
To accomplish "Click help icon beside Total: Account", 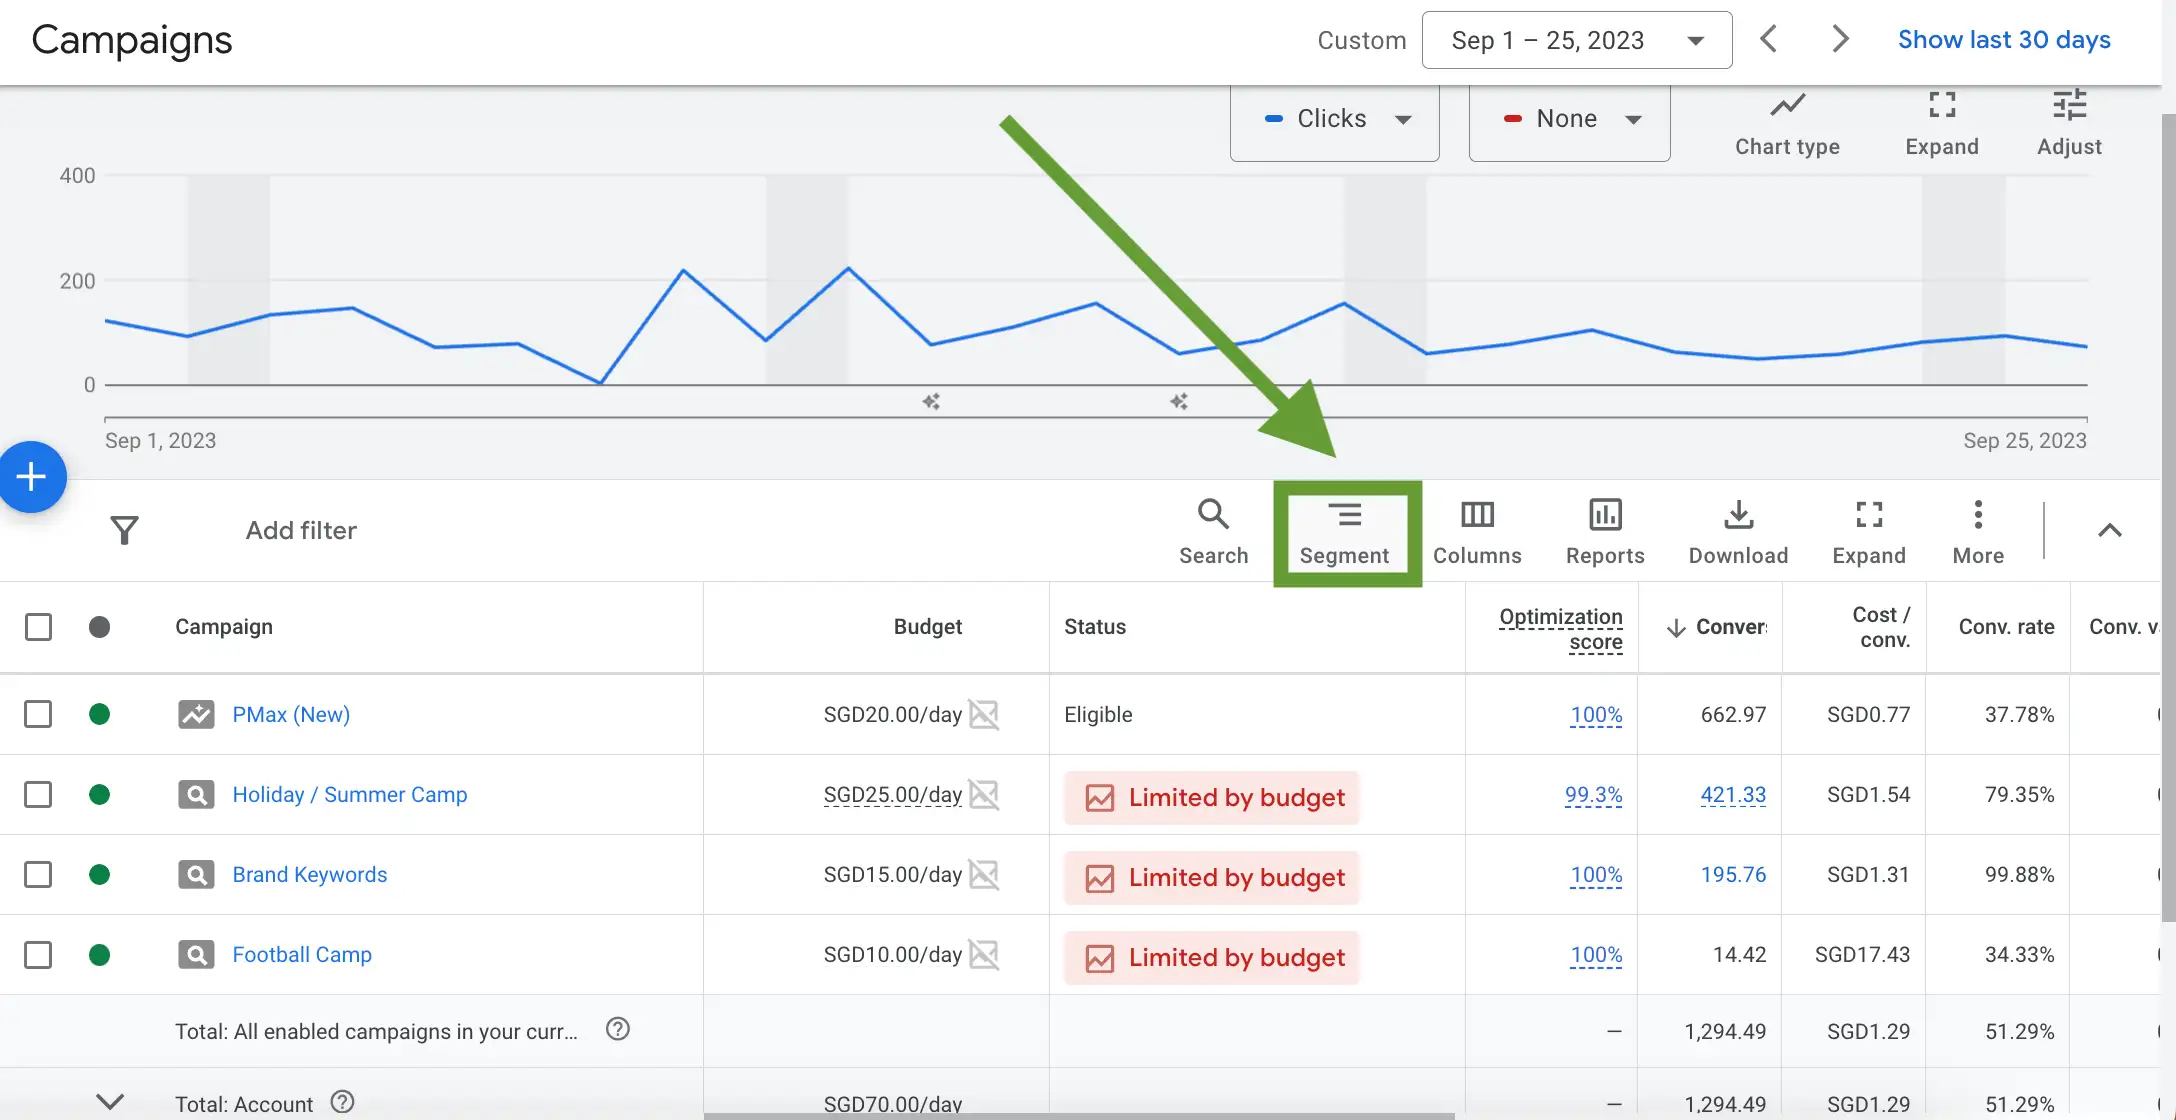I will (342, 1102).
